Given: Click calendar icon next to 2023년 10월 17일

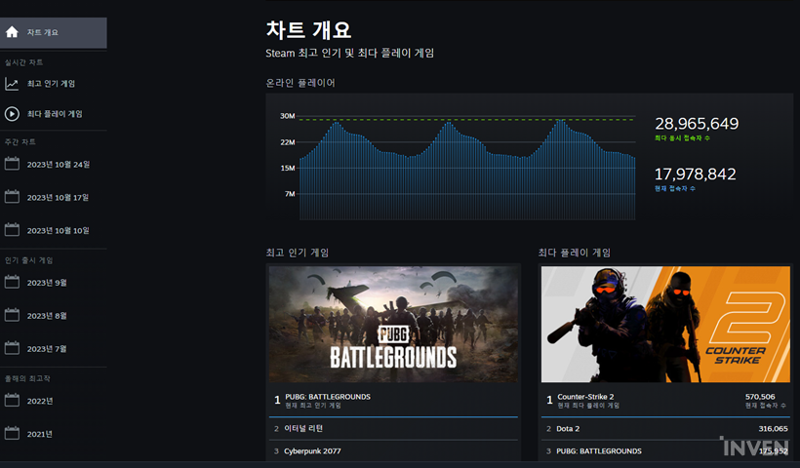Looking at the screenshot, I should click(12, 197).
